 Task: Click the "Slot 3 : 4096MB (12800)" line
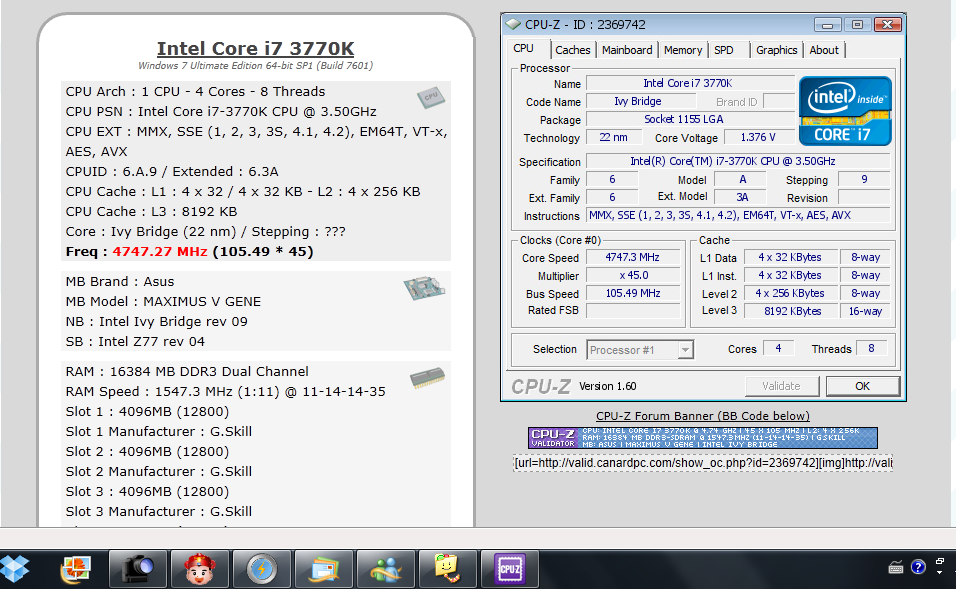coord(148,491)
